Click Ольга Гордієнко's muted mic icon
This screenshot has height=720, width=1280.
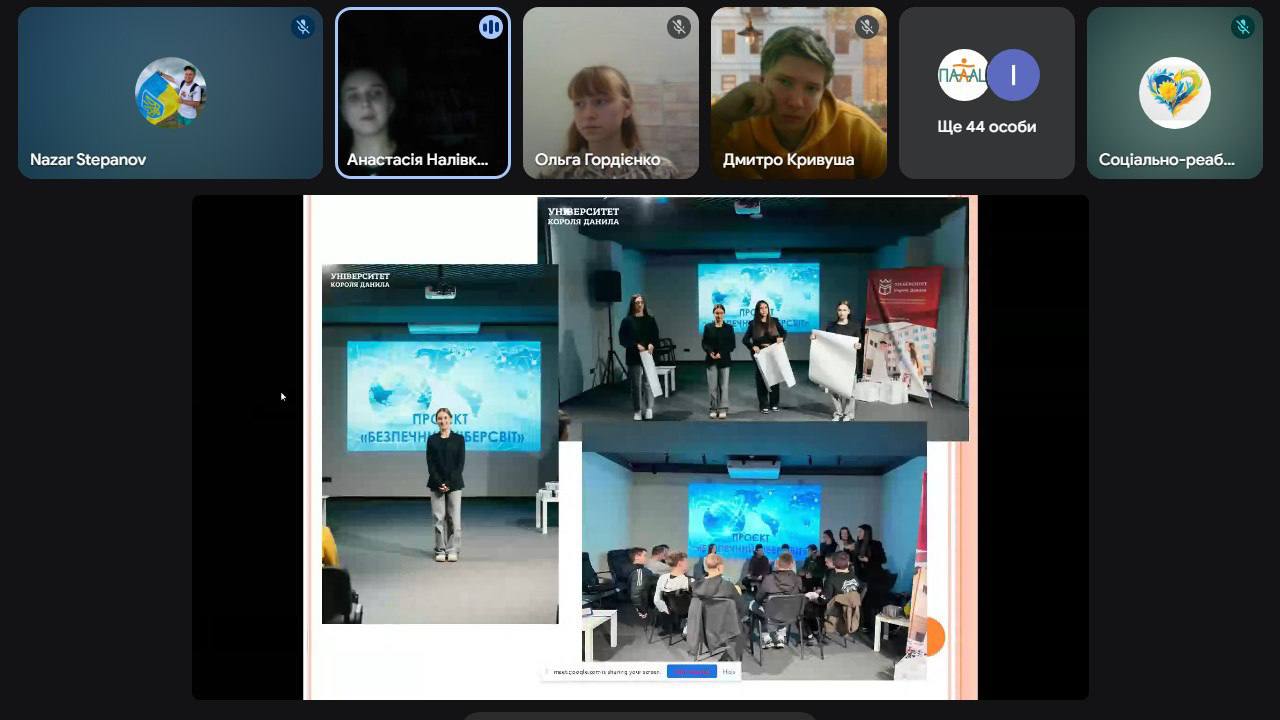679,28
